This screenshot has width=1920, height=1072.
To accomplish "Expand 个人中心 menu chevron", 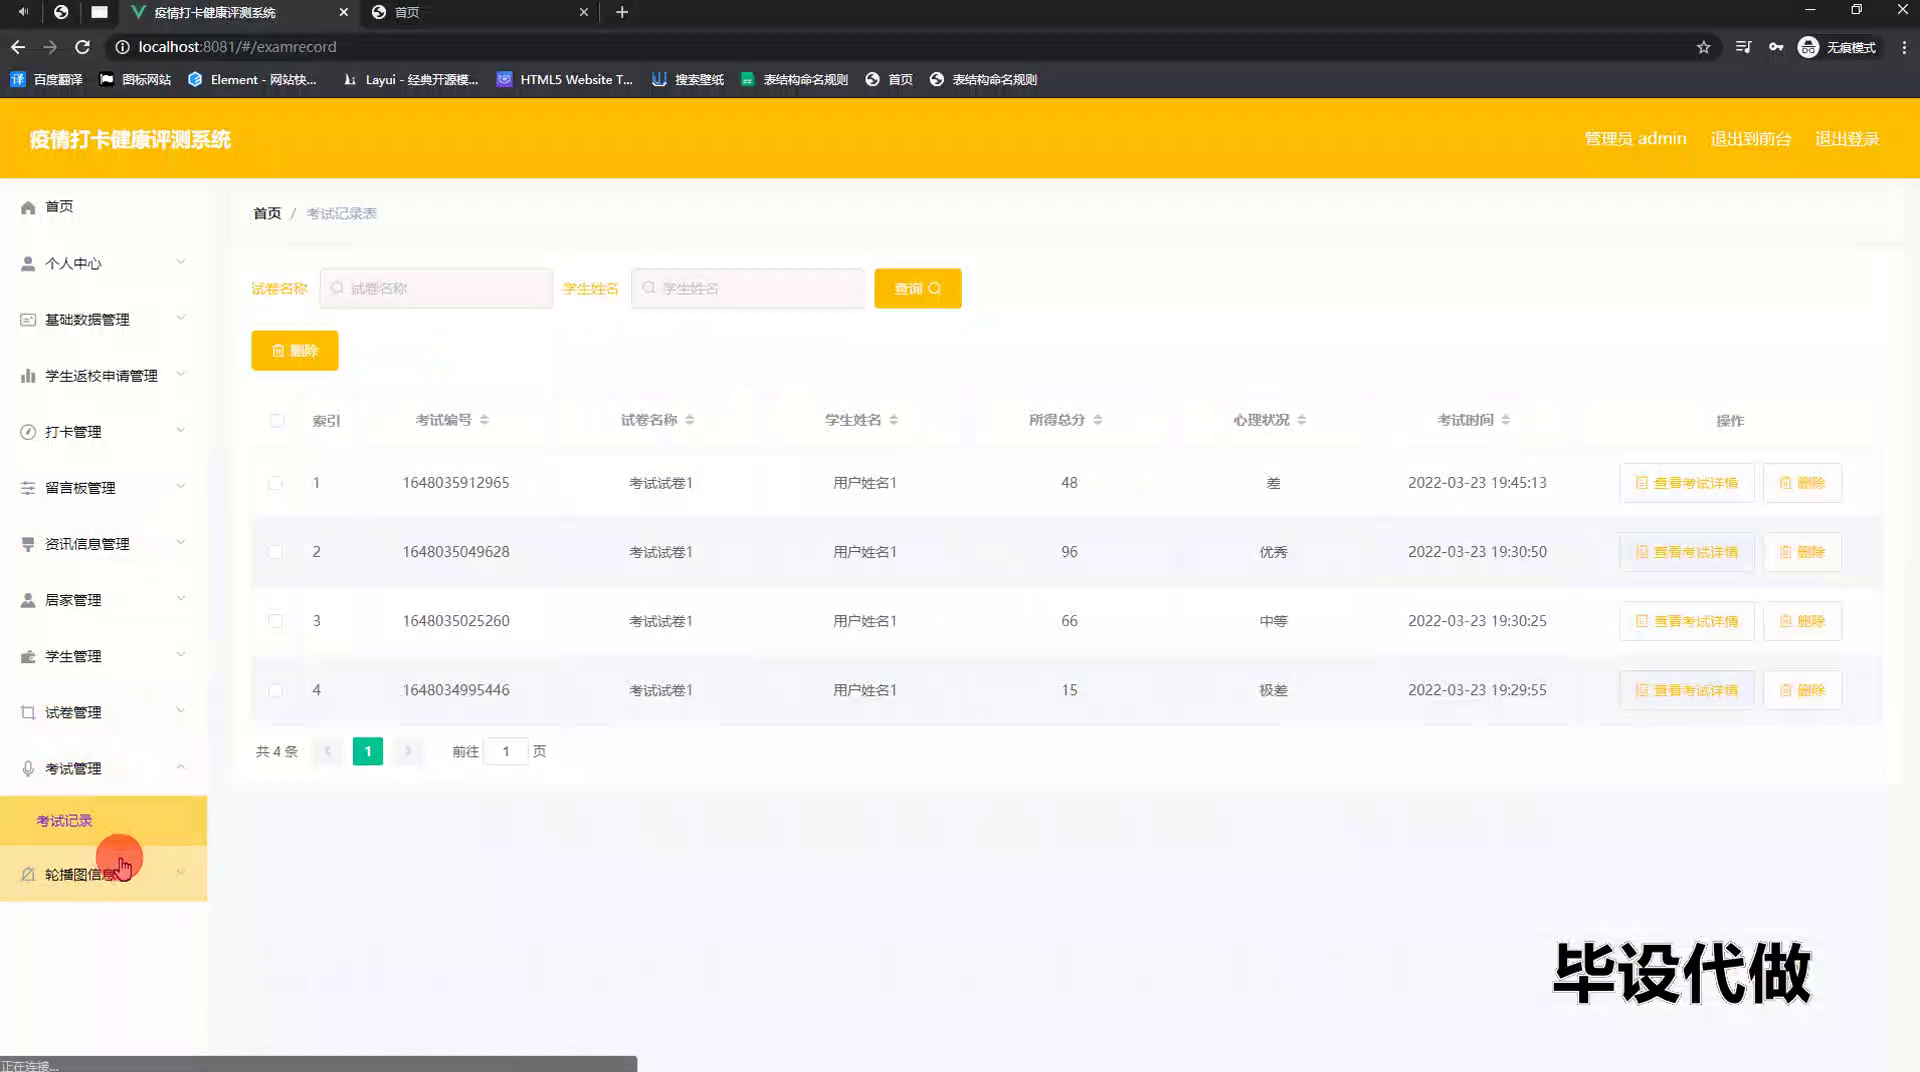I will (181, 263).
